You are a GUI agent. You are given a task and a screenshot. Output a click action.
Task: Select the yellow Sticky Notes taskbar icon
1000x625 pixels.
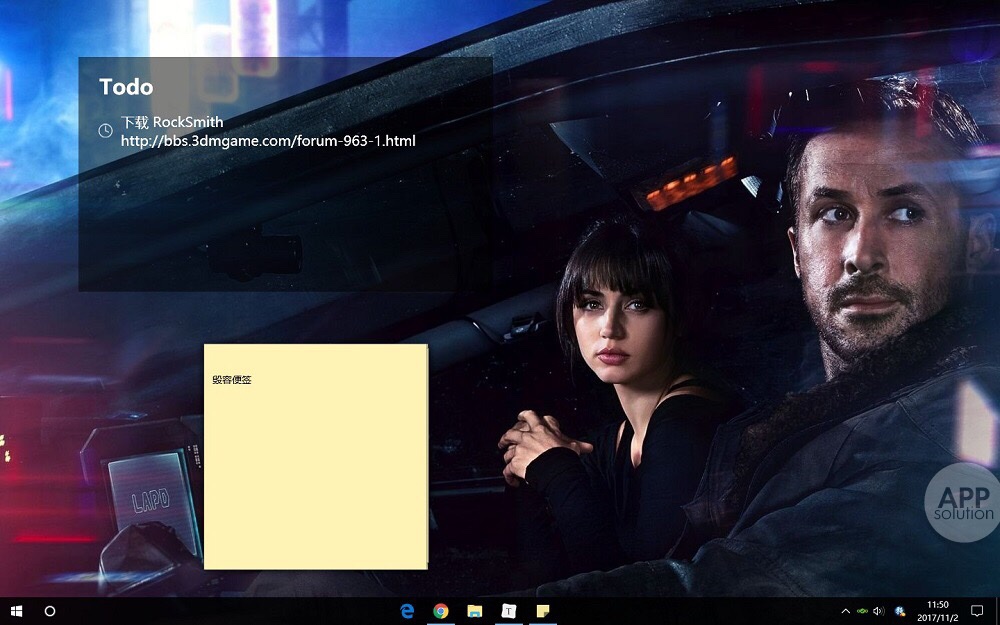543,610
